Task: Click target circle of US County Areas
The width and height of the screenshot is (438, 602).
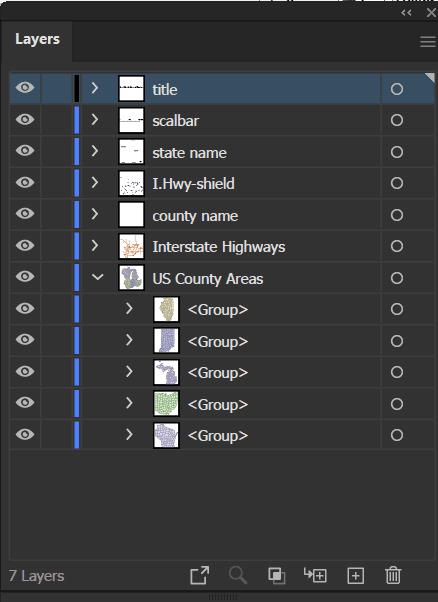Action: click(x=397, y=278)
